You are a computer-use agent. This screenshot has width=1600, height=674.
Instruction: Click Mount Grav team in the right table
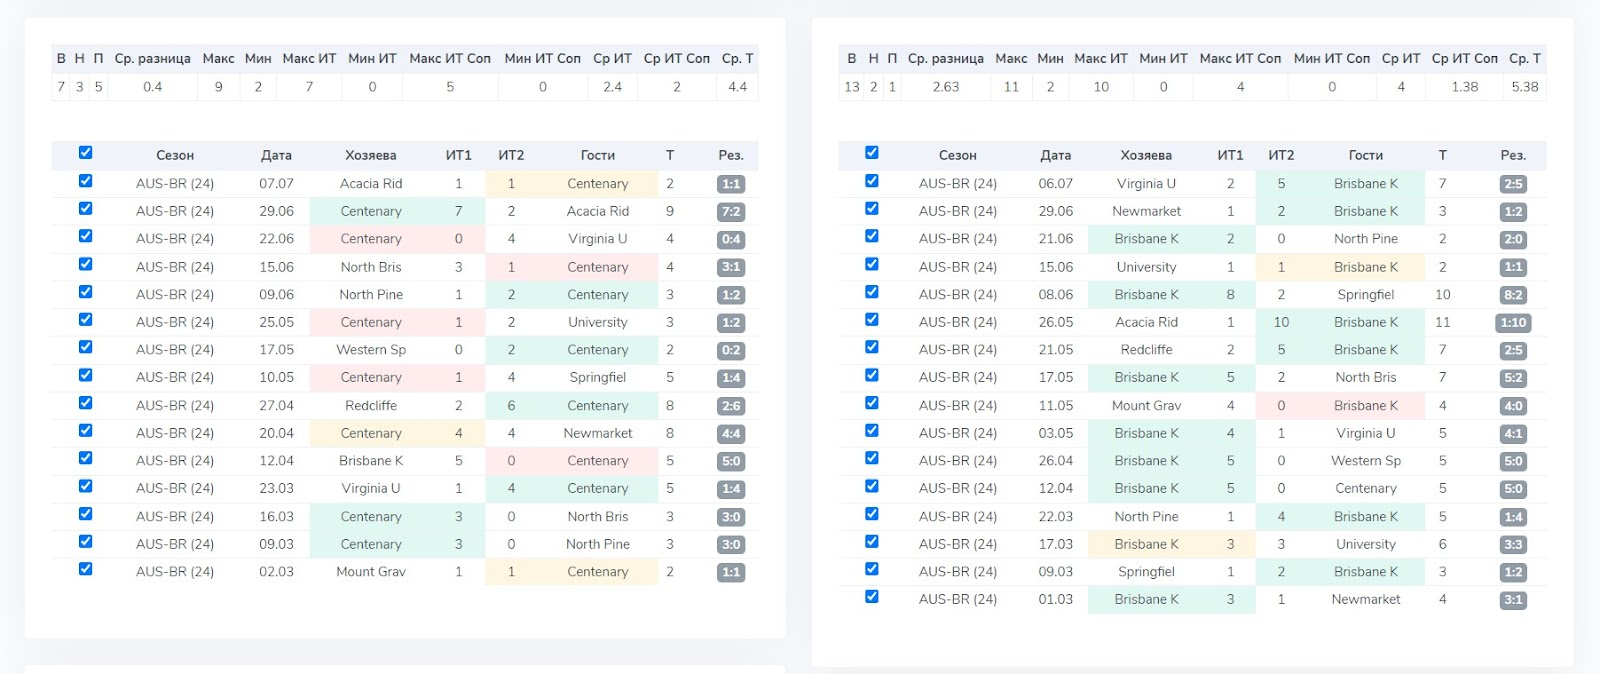(x=1146, y=406)
